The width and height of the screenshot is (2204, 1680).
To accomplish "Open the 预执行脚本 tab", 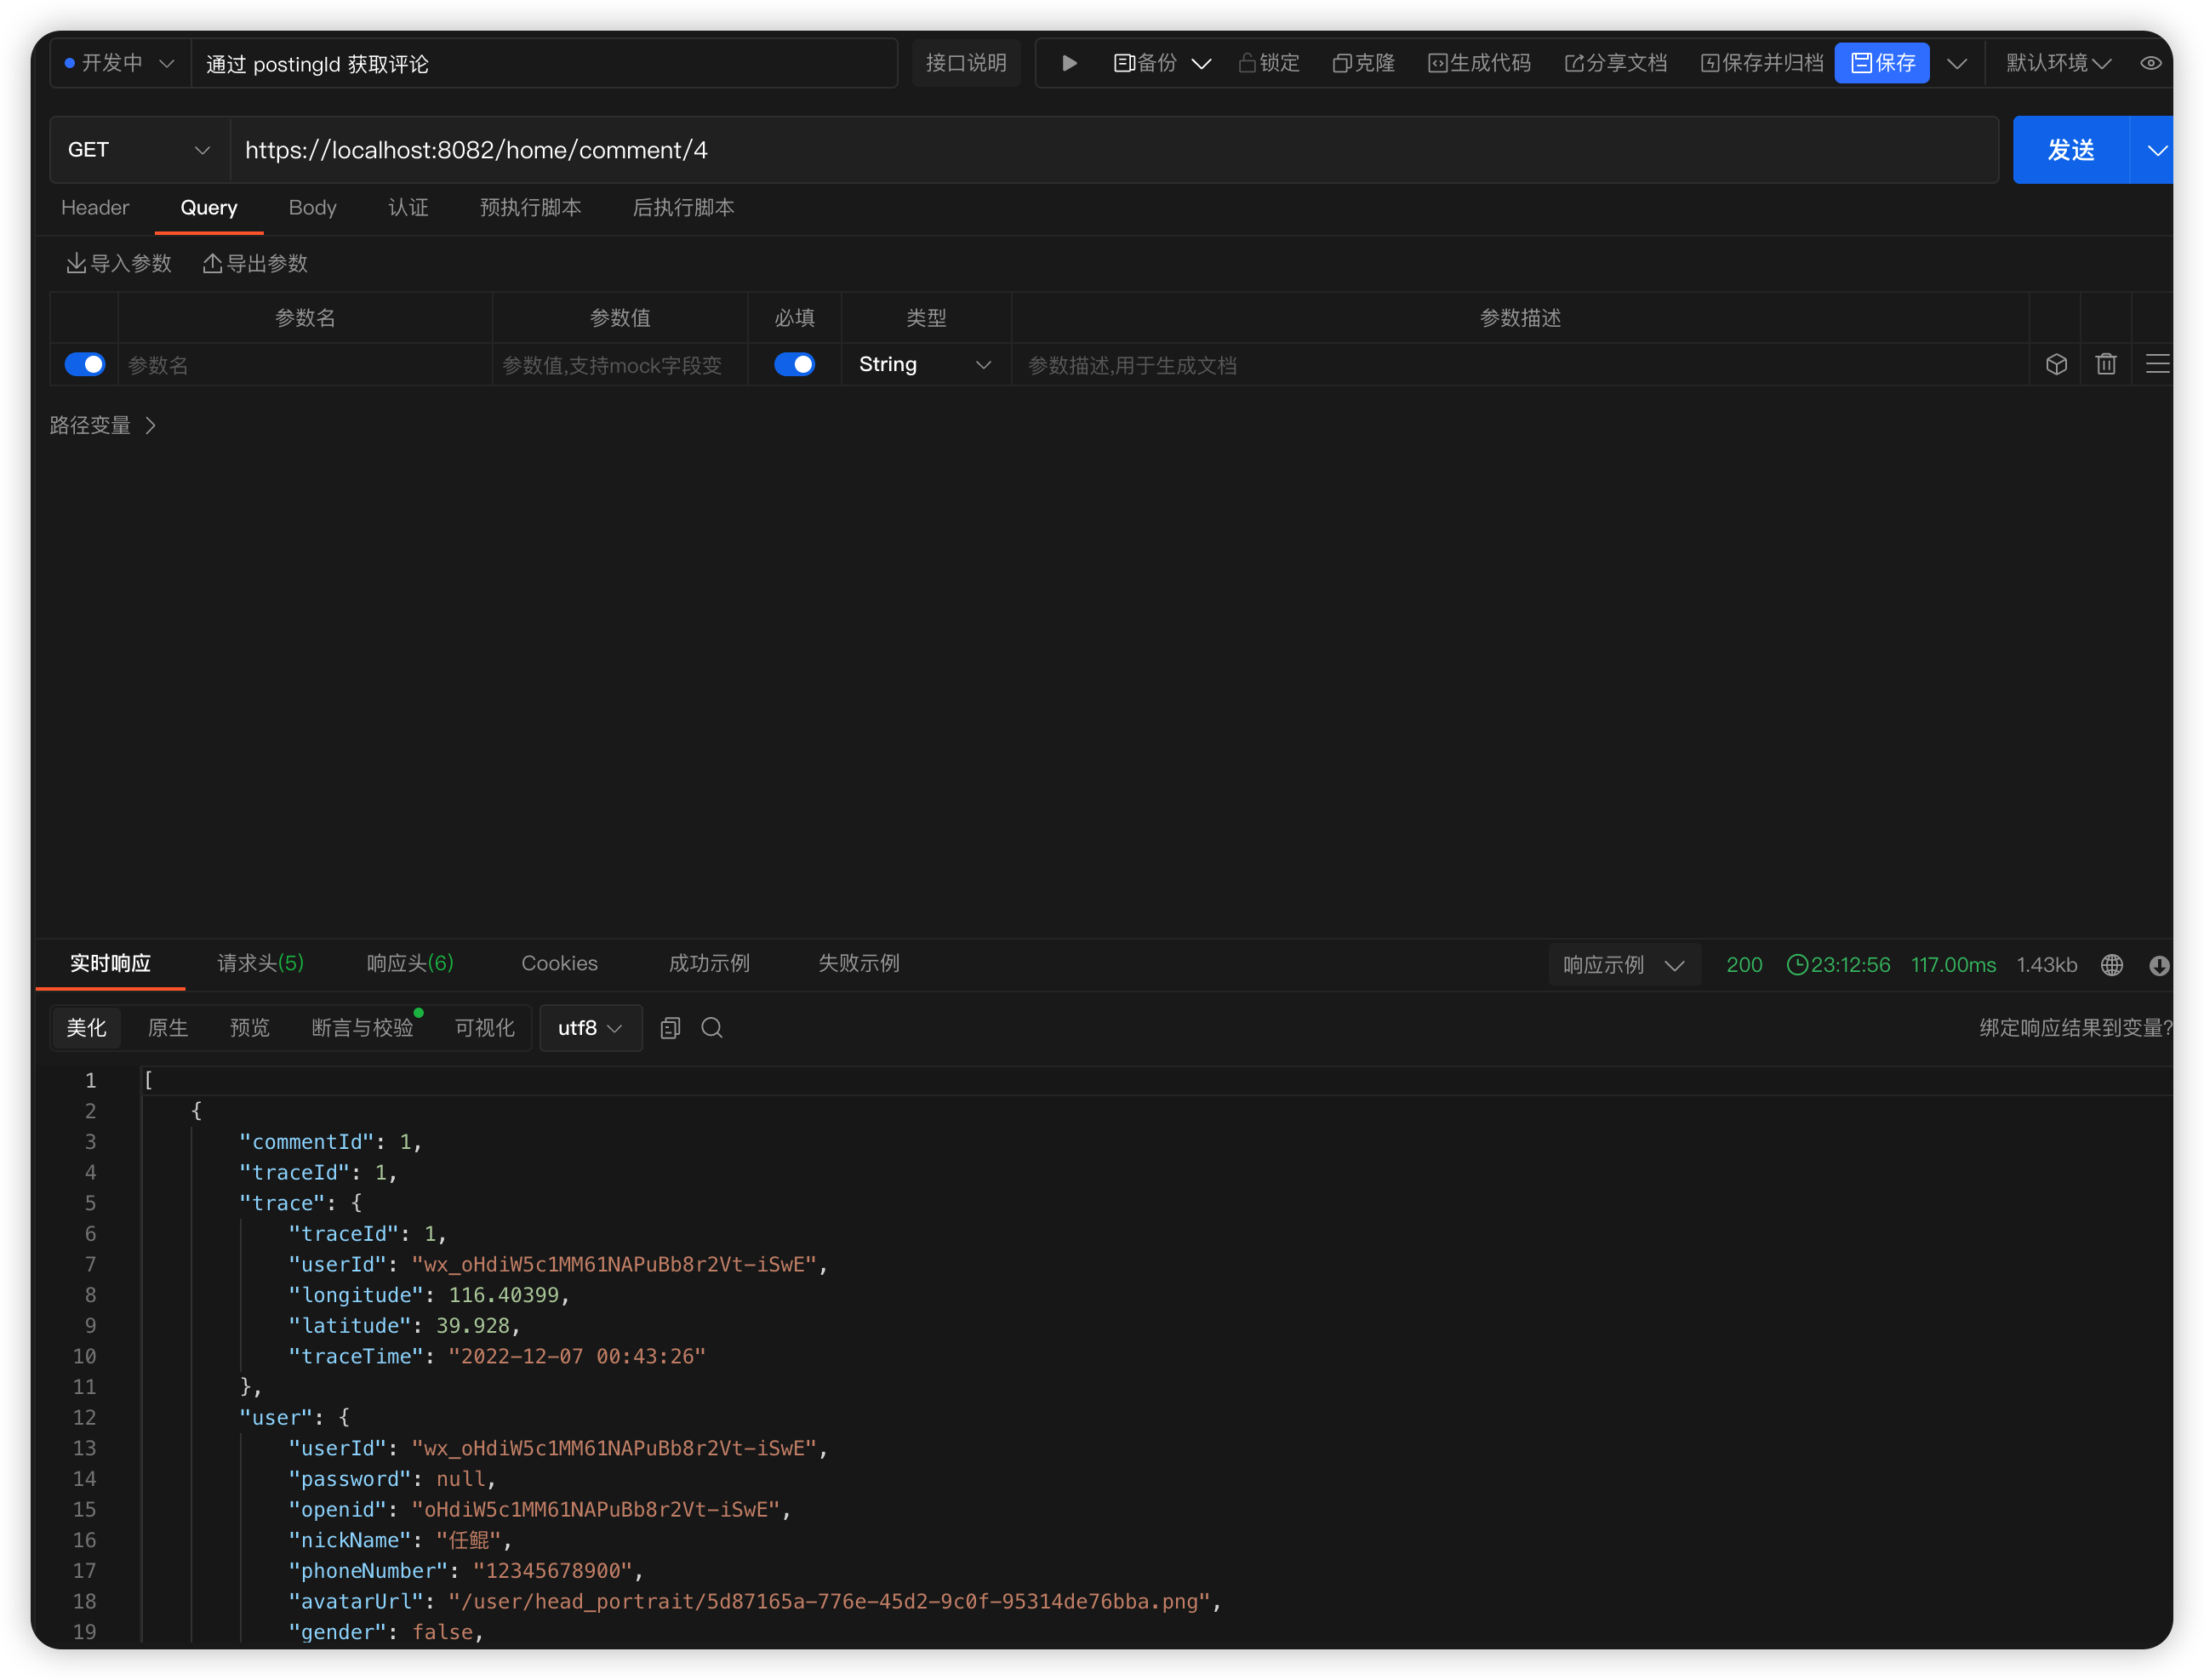I will pos(531,208).
